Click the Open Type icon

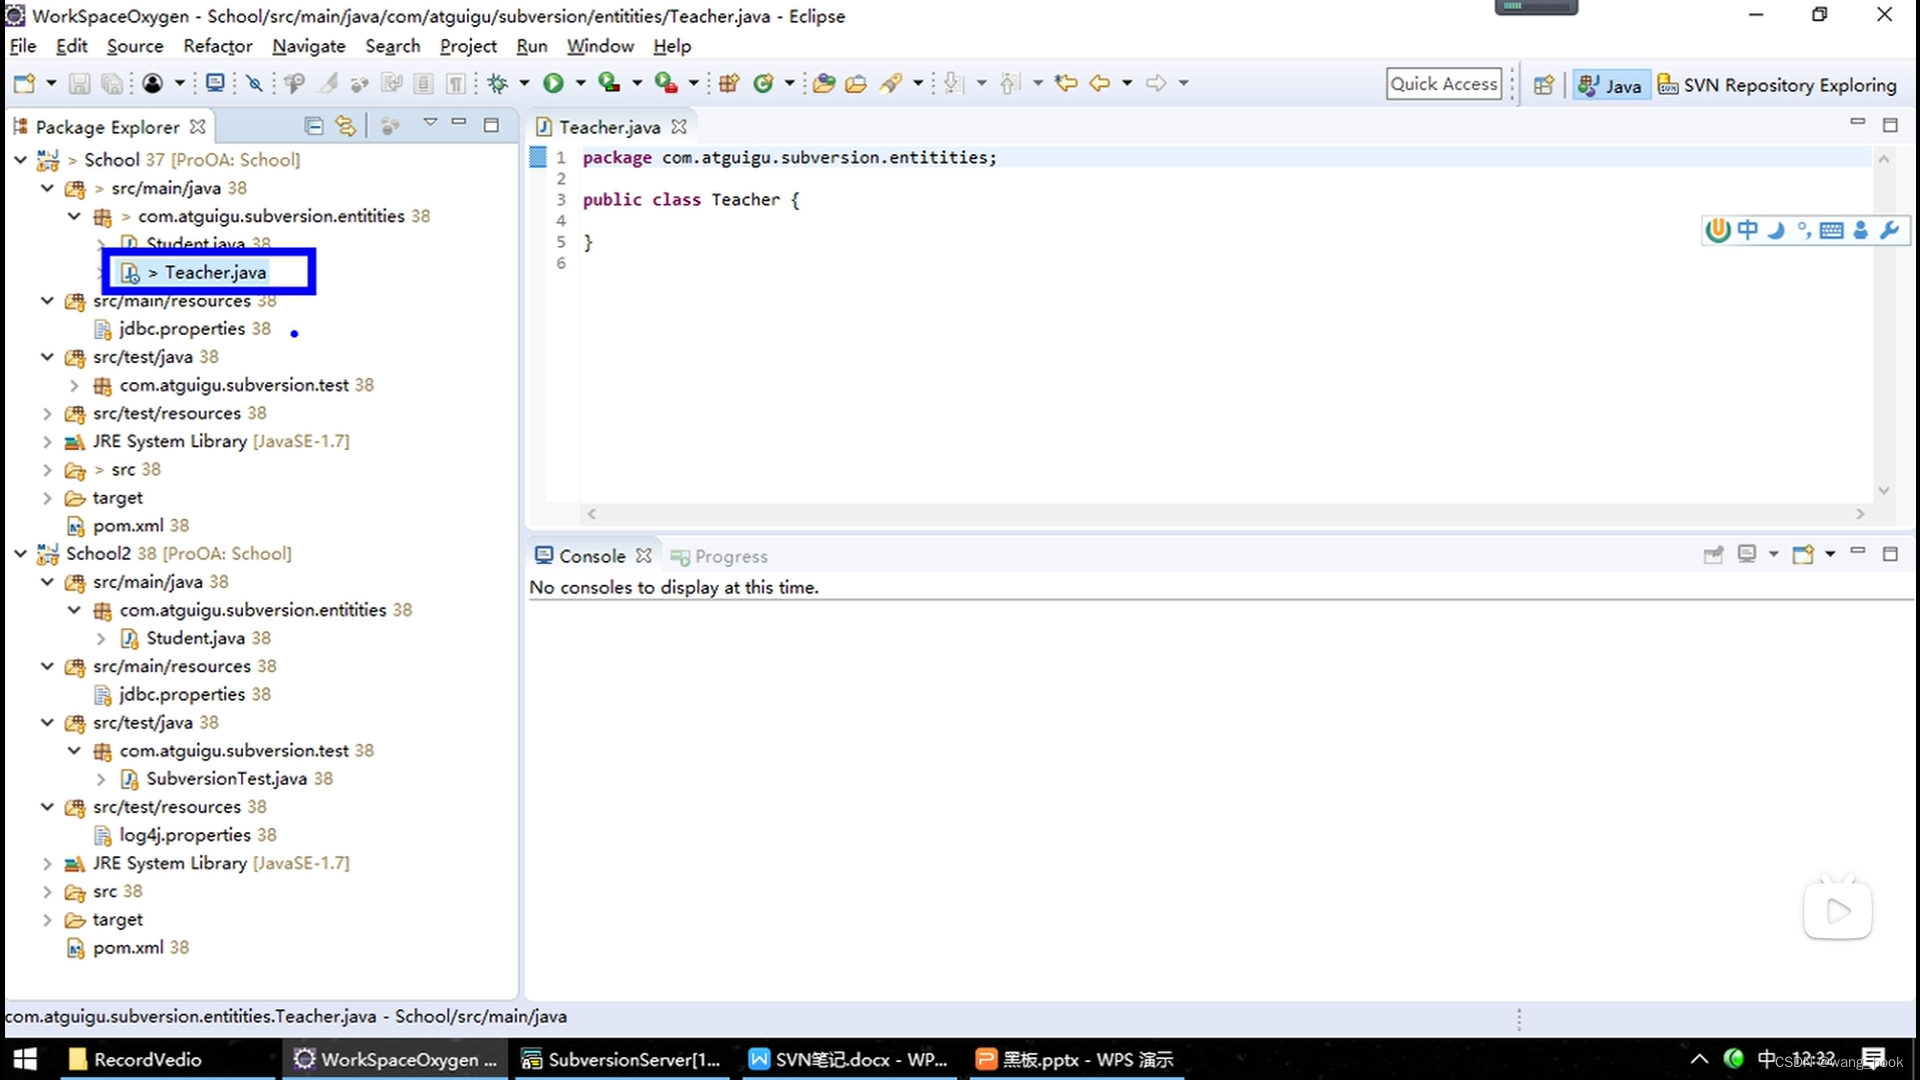pyautogui.click(x=824, y=83)
